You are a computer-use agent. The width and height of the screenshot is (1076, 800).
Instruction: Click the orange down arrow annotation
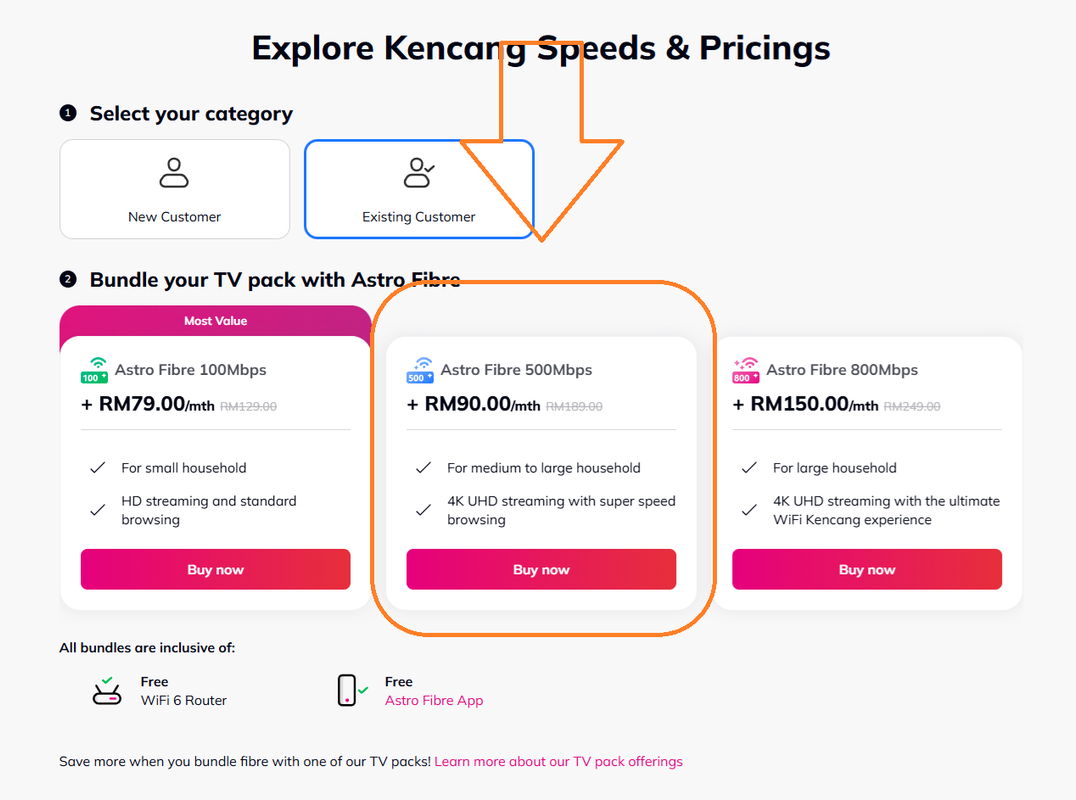[541, 150]
